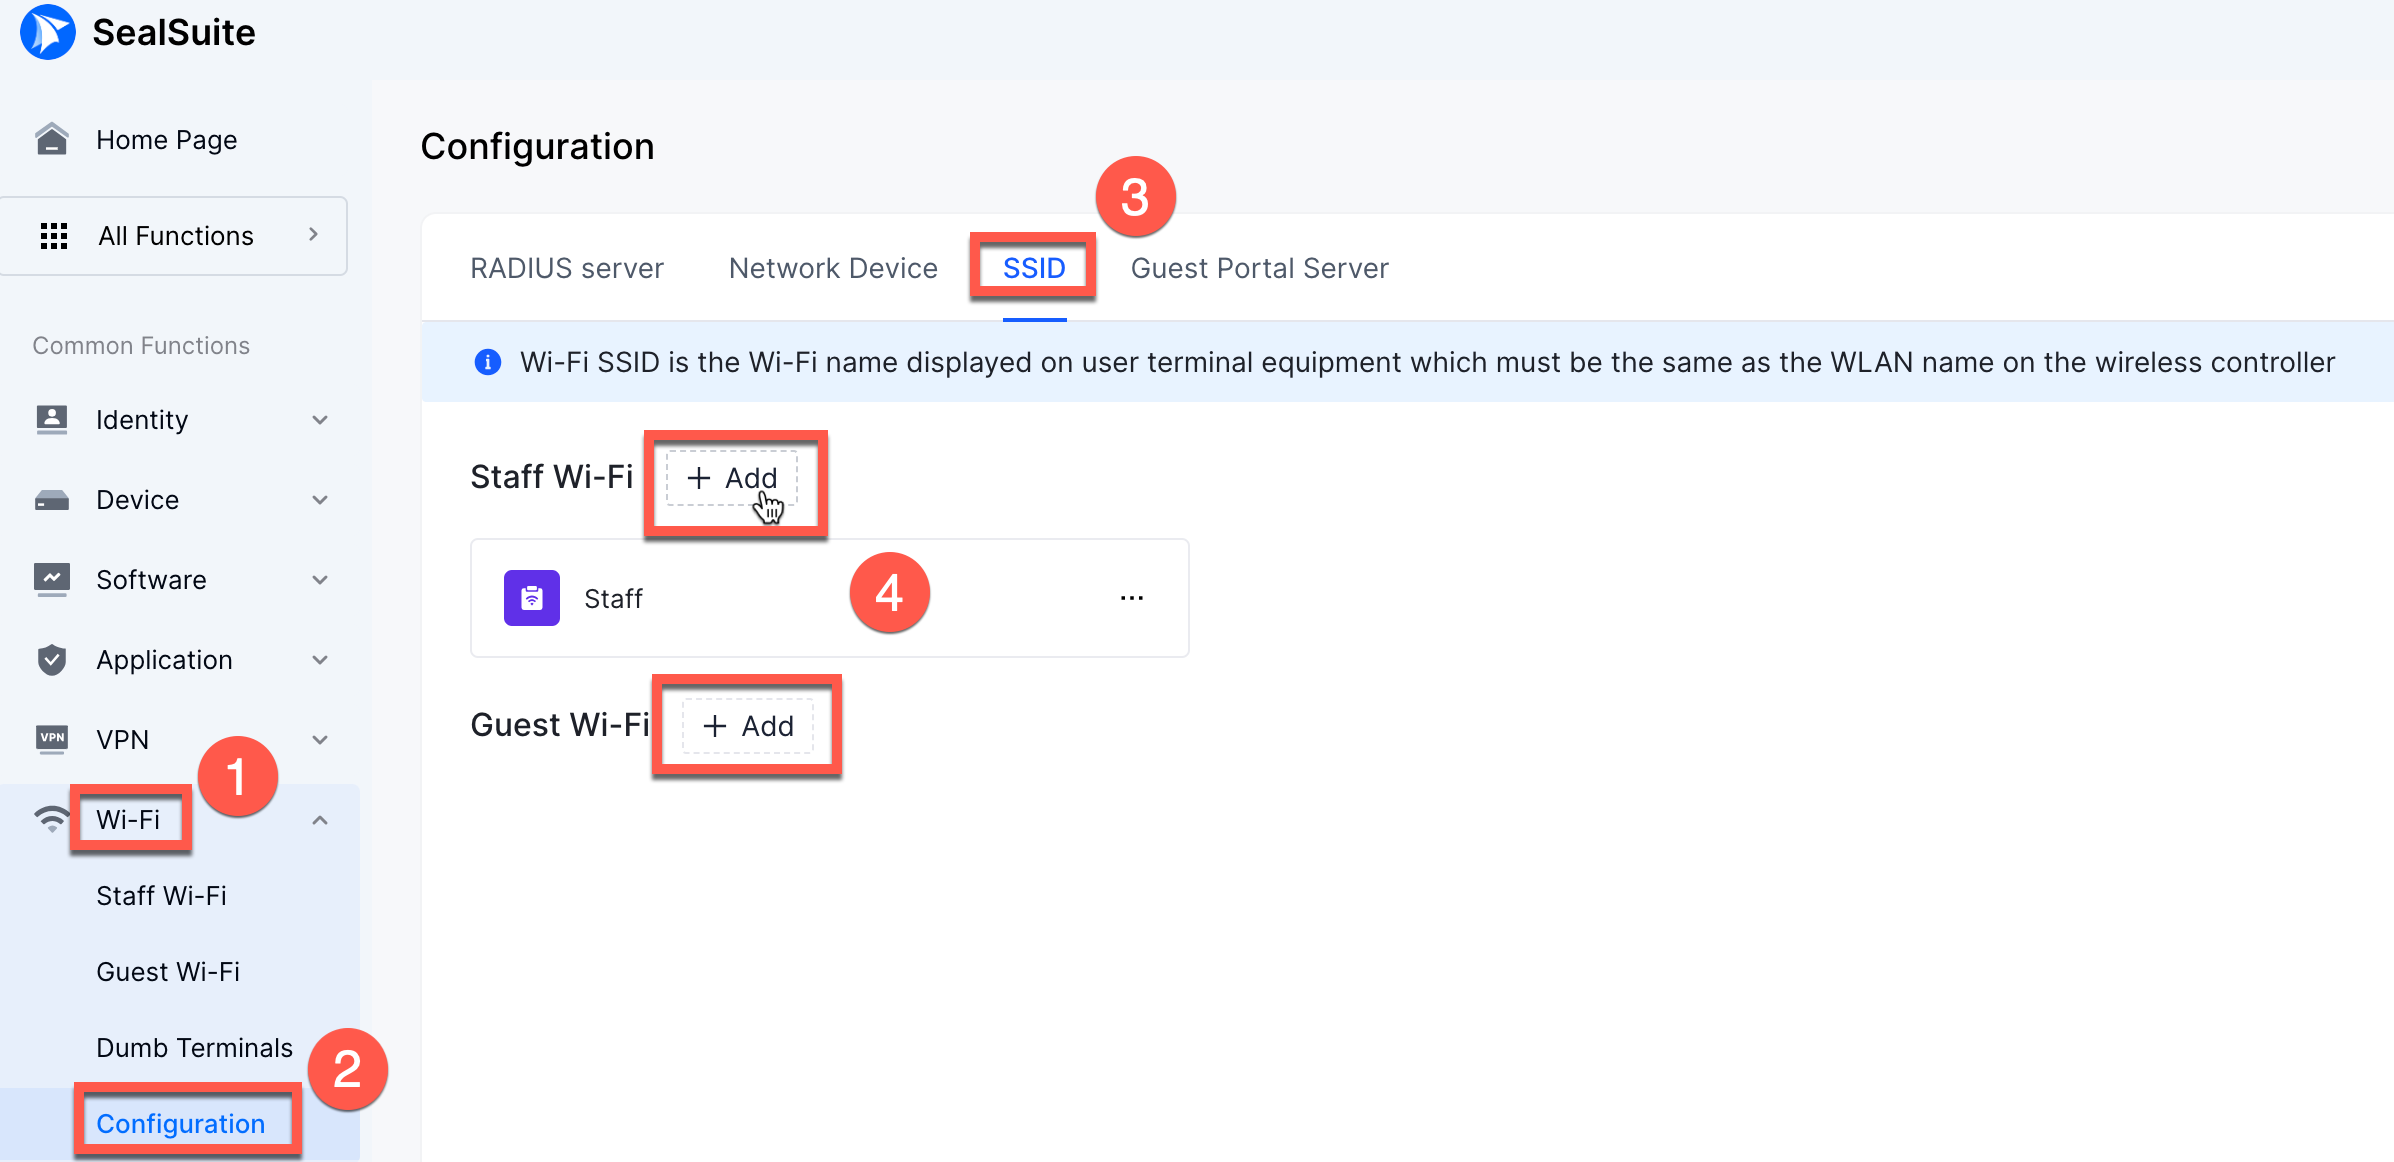Image resolution: width=2394 pixels, height=1162 pixels.
Task: Open Staff Wi-Fi in the sidebar
Action: click(161, 896)
